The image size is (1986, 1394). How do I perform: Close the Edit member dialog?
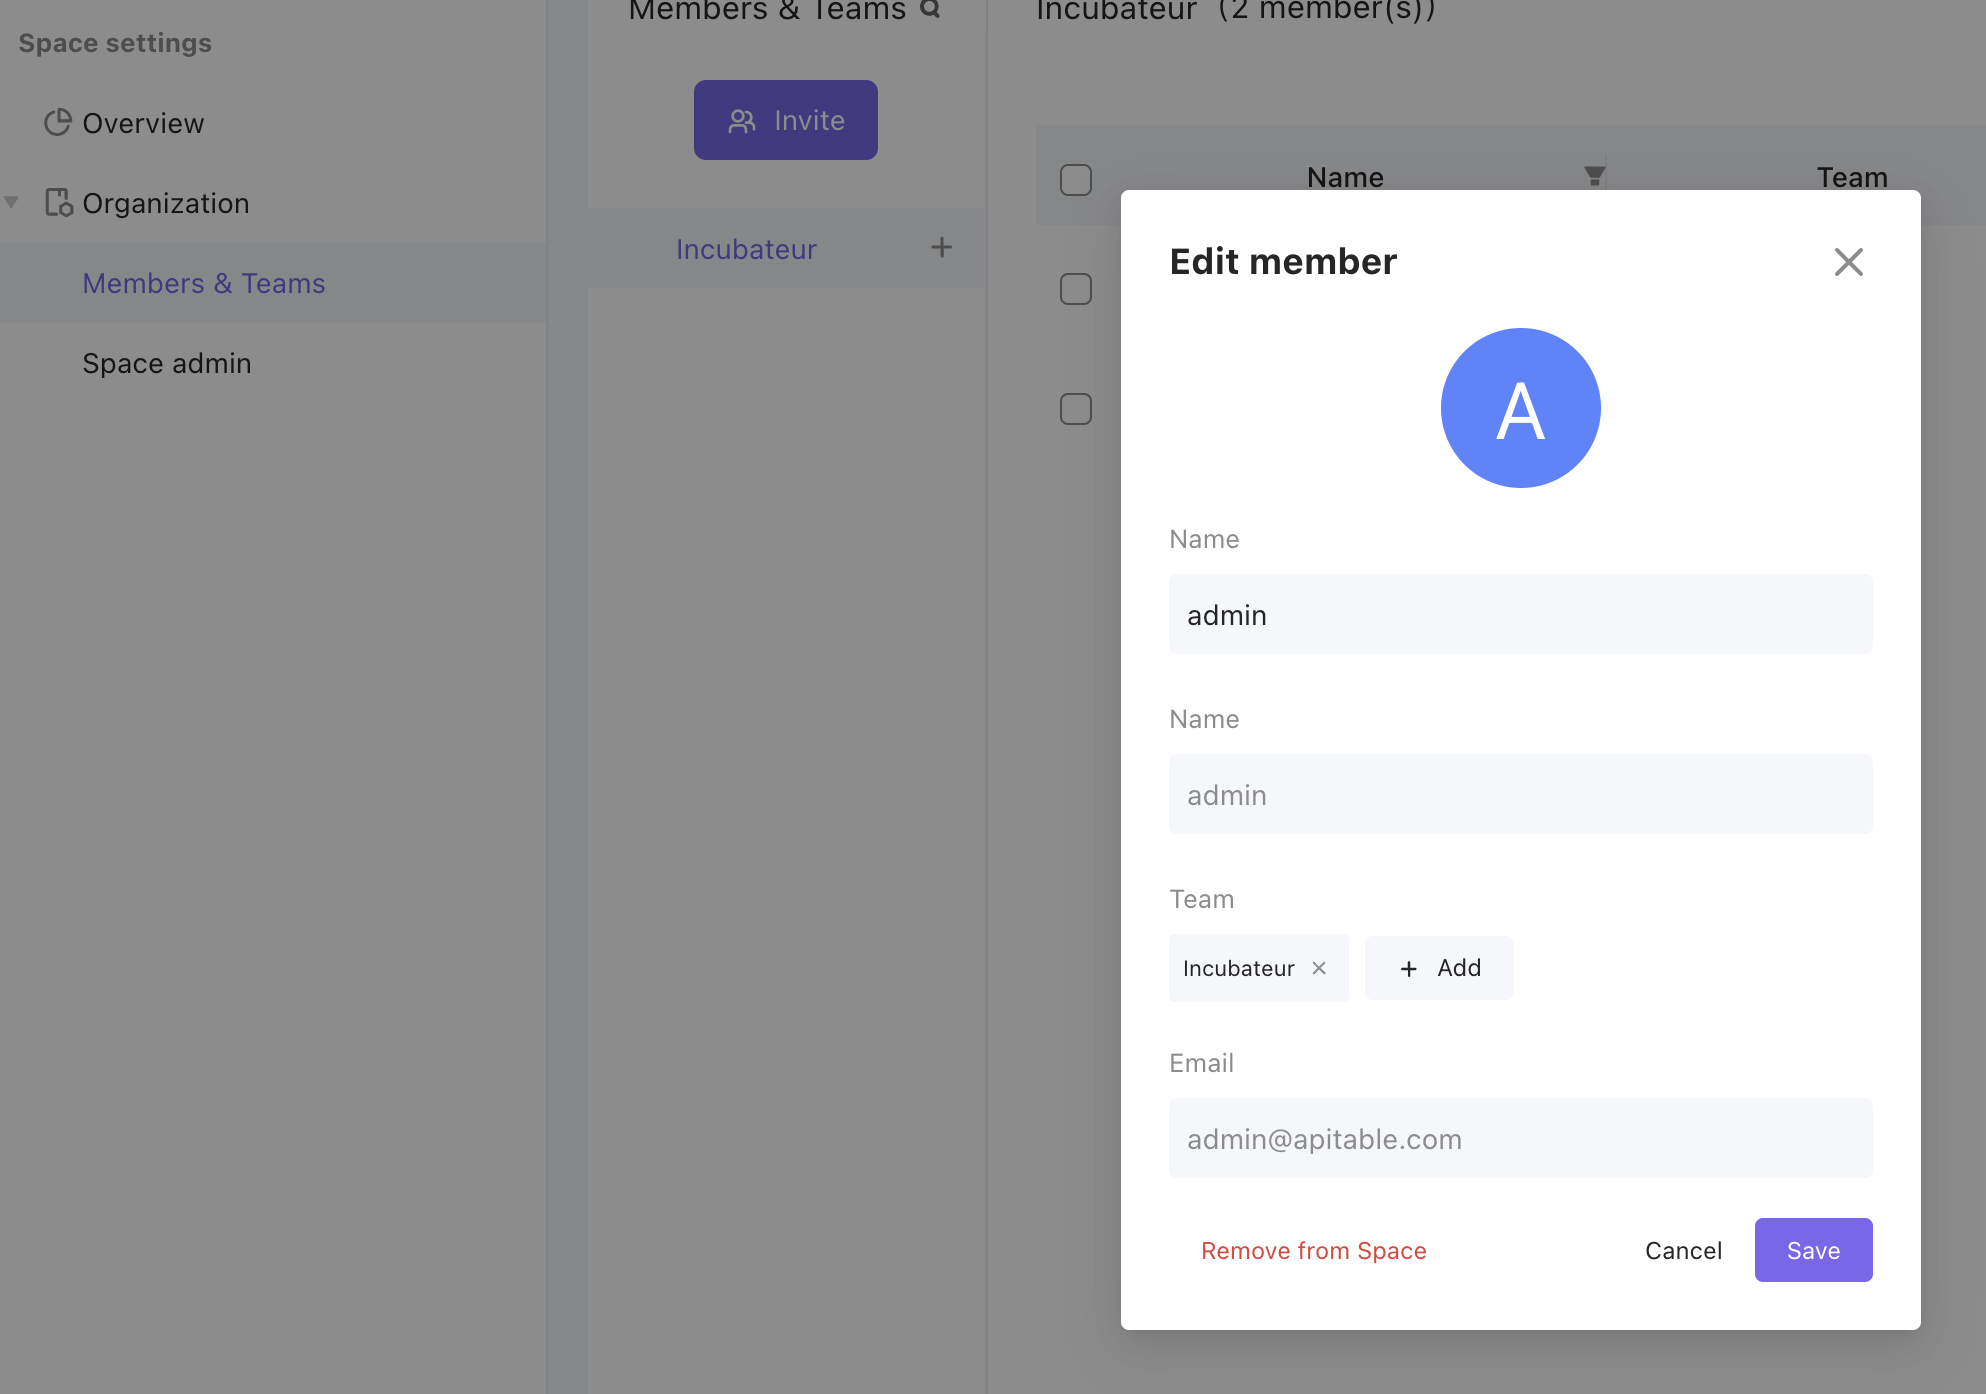pyautogui.click(x=1848, y=262)
